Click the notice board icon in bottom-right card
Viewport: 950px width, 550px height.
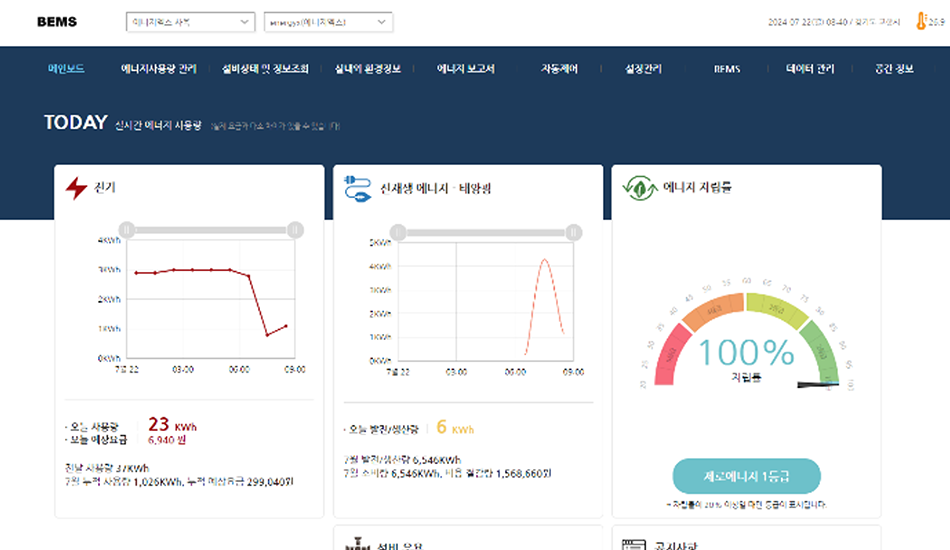(634, 545)
